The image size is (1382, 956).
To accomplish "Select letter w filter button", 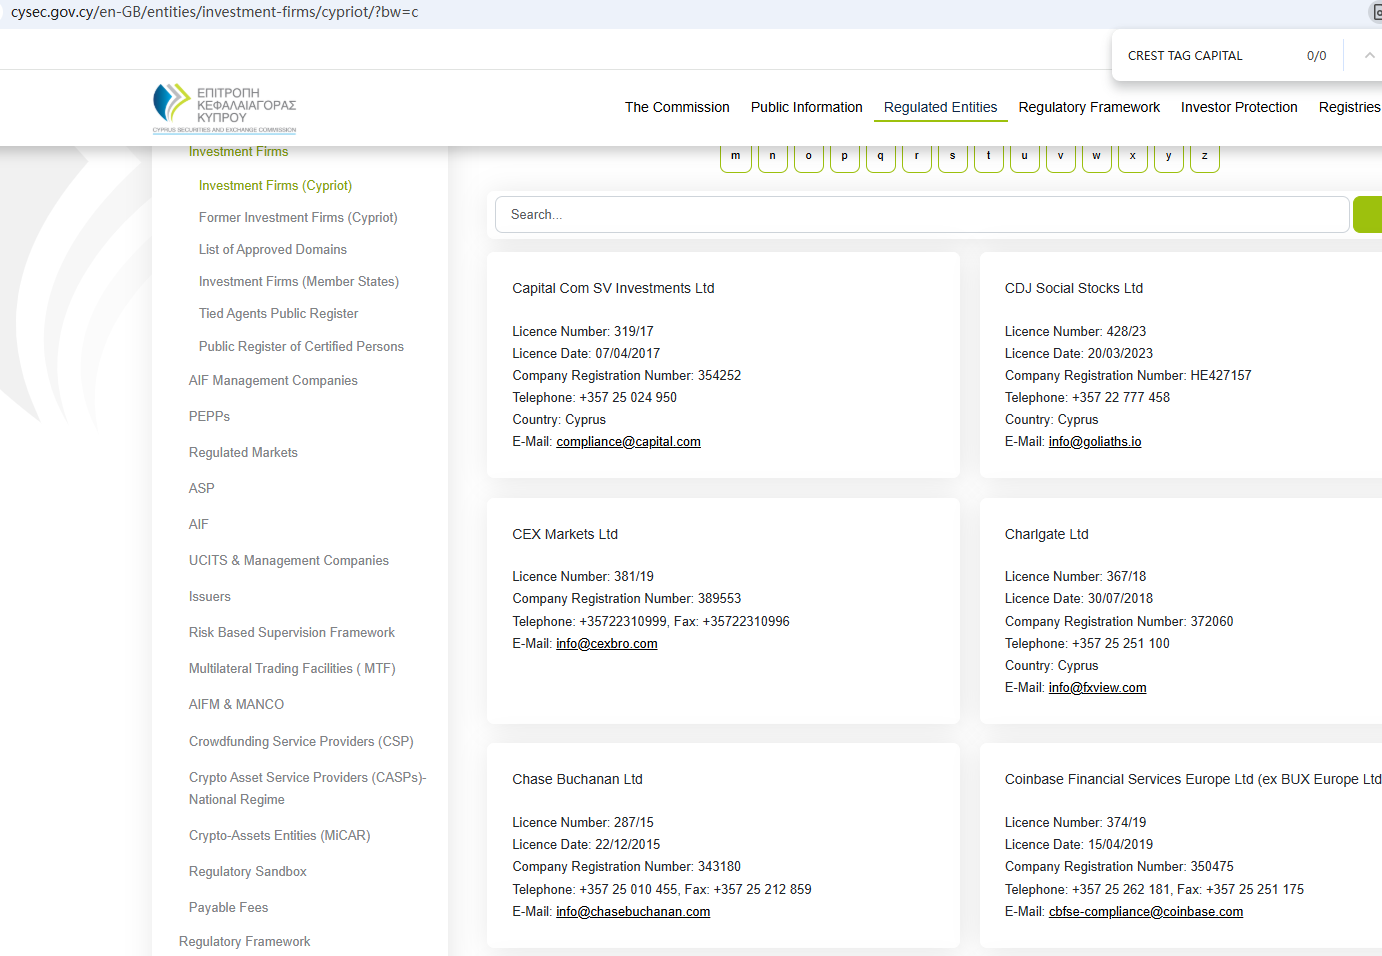I will (1096, 157).
